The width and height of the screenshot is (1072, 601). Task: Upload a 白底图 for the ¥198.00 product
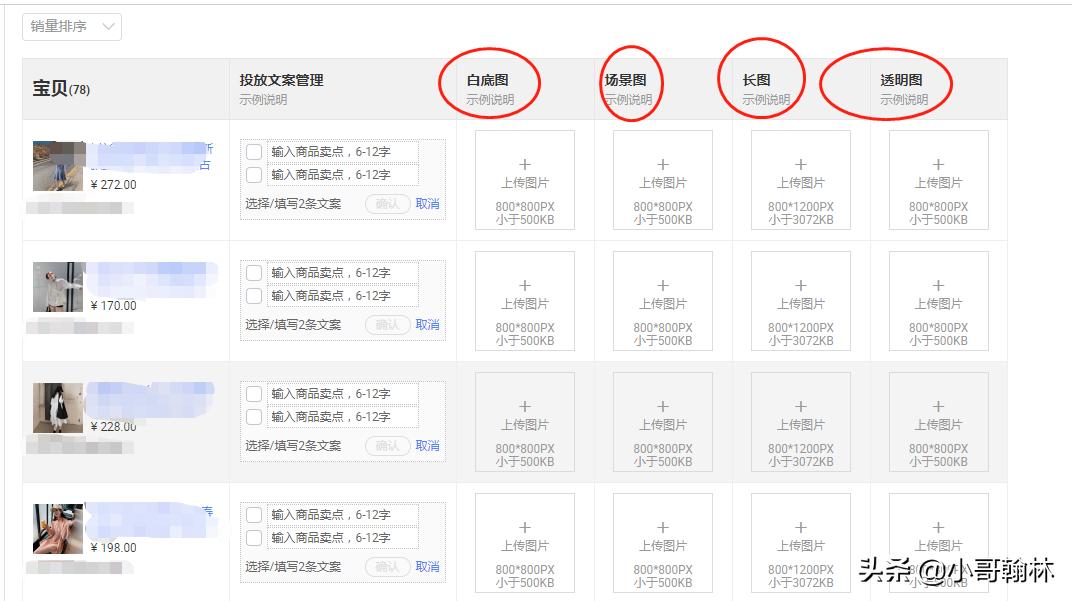523,542
